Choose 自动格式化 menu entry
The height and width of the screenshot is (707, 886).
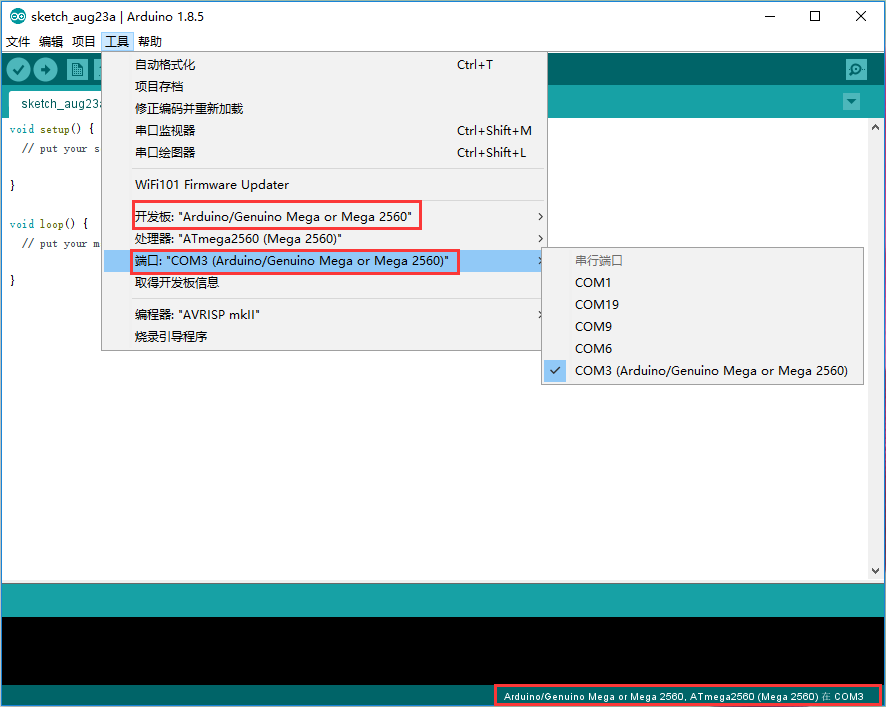tap(324, 64)
